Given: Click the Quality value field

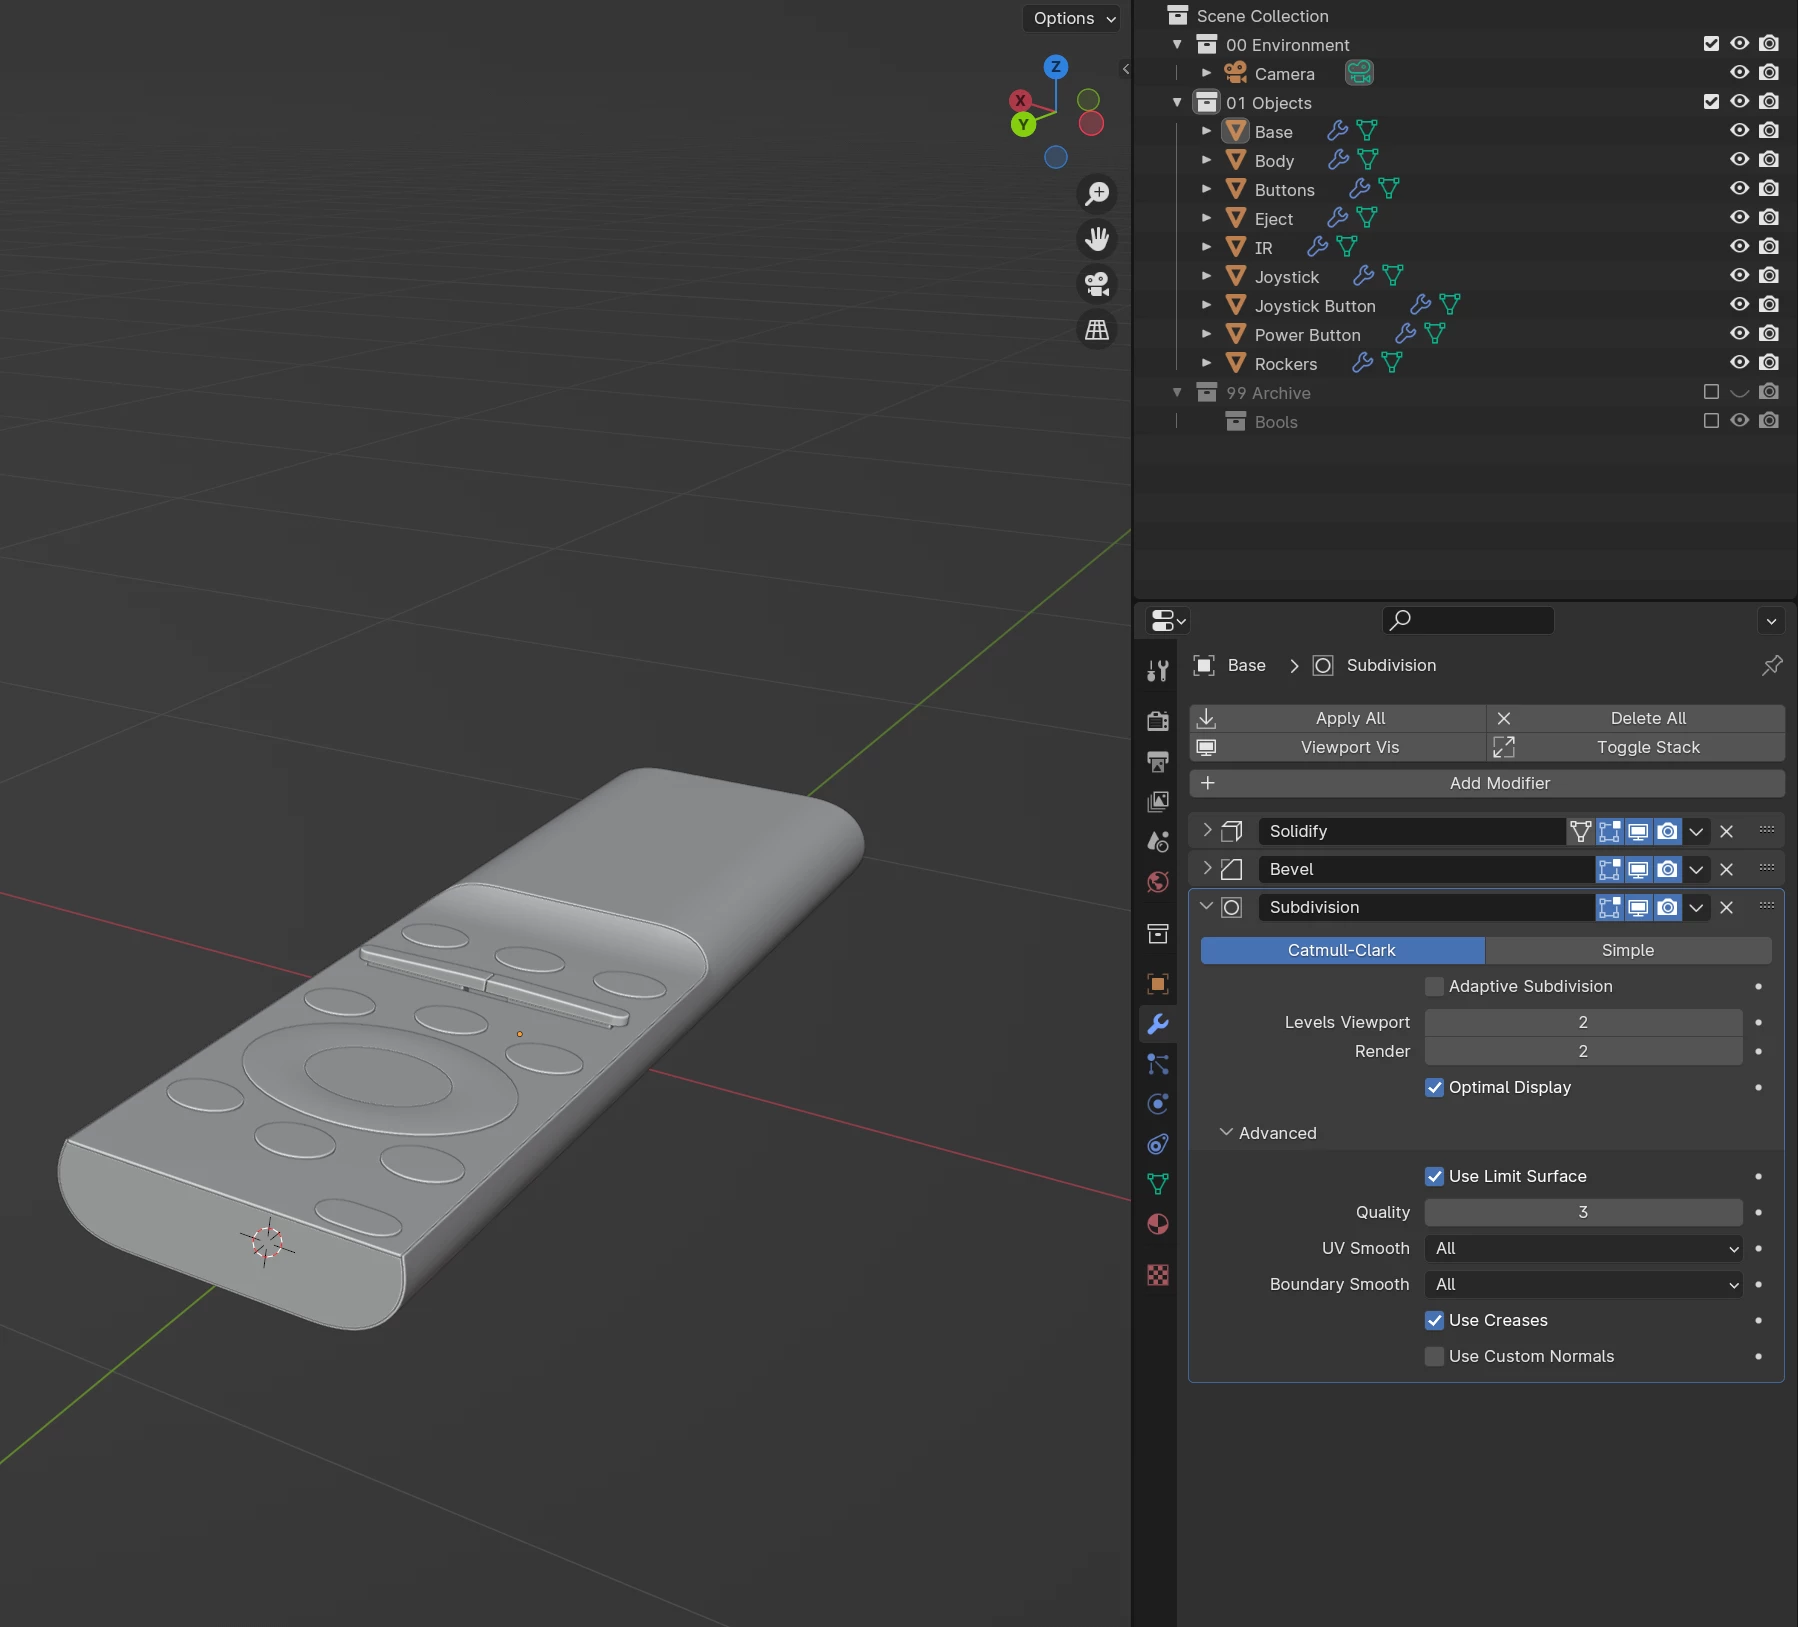Looking at the screenshot, I should click(x=1584, y=1212).
